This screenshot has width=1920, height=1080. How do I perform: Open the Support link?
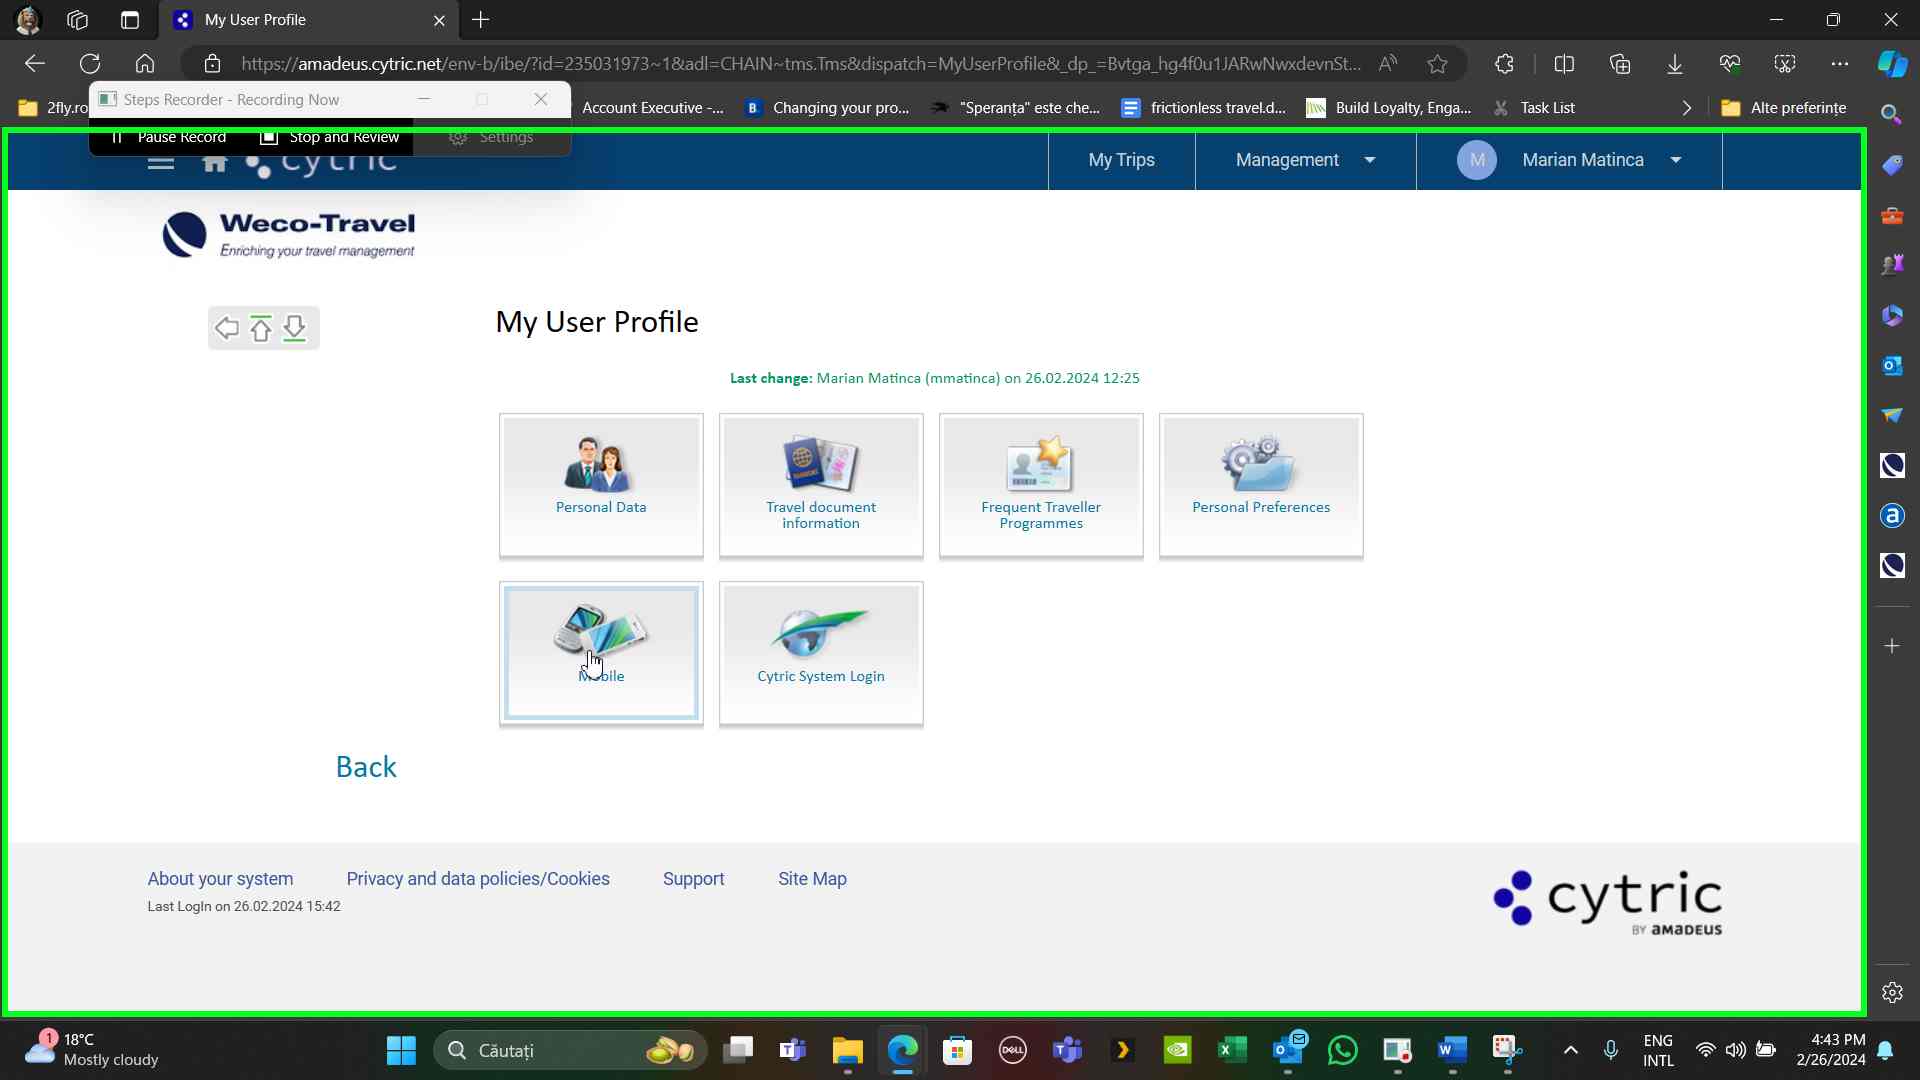[x=693, y=879]
